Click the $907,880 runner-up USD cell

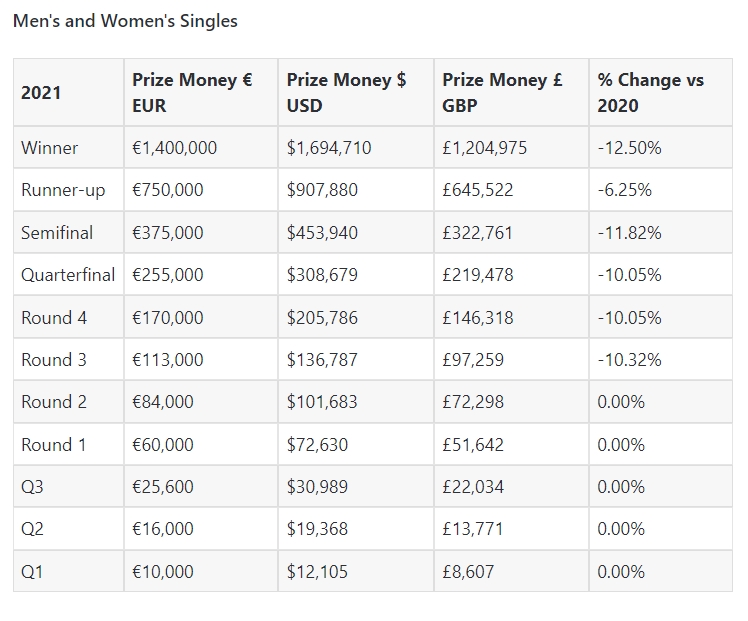point(322,190)
